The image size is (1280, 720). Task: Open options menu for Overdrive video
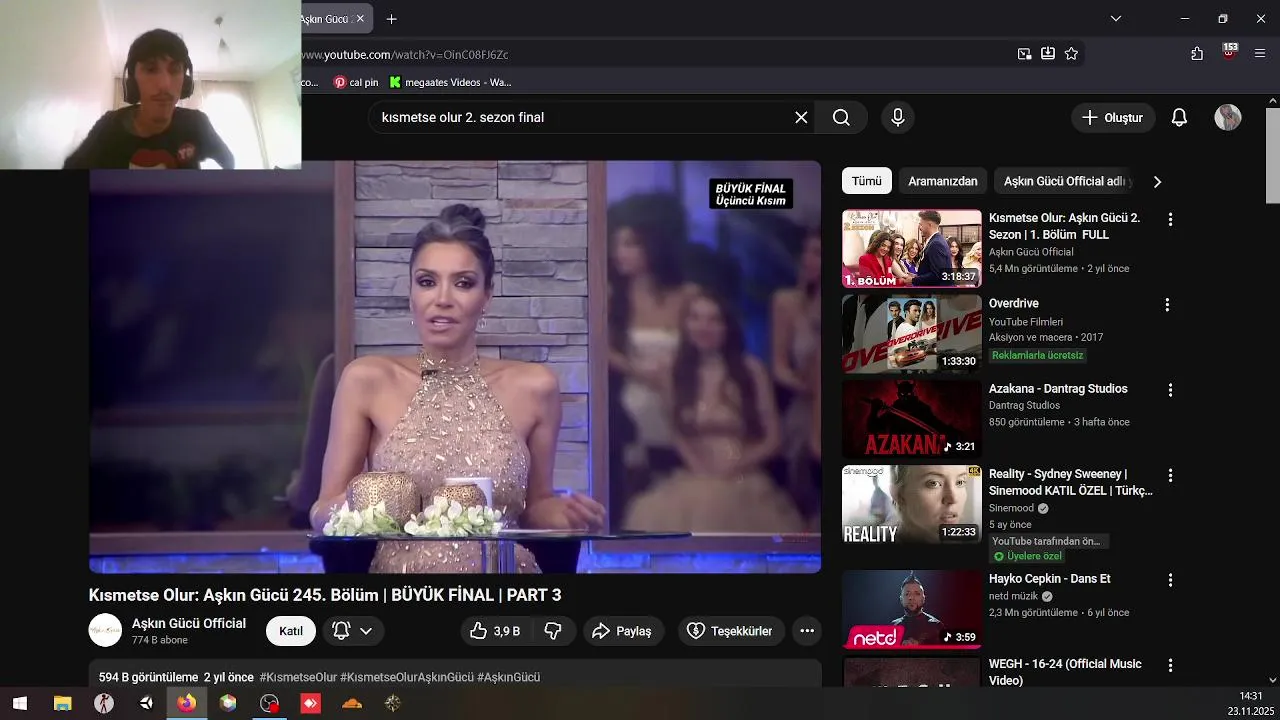point(1167,305)
